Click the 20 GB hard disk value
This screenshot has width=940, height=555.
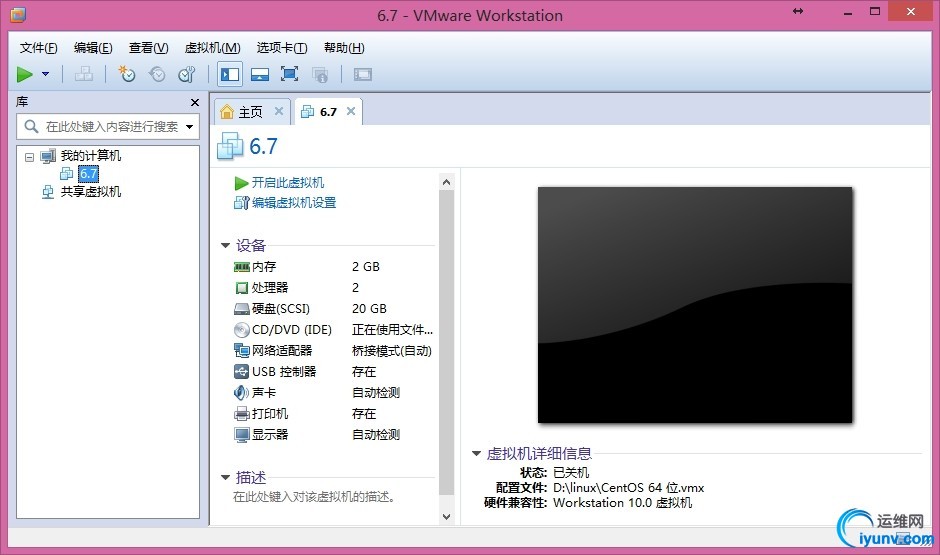point(369,309)
